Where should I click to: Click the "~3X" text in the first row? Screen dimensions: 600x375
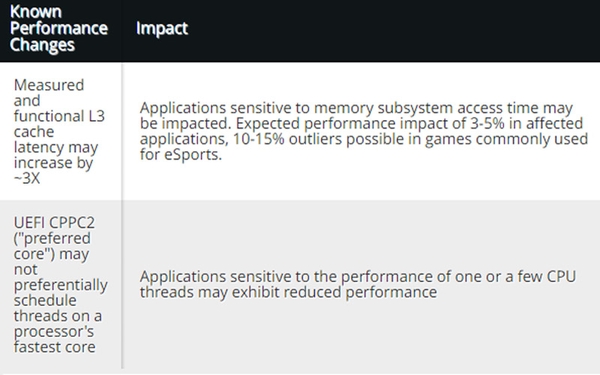[x=27, y=178]
